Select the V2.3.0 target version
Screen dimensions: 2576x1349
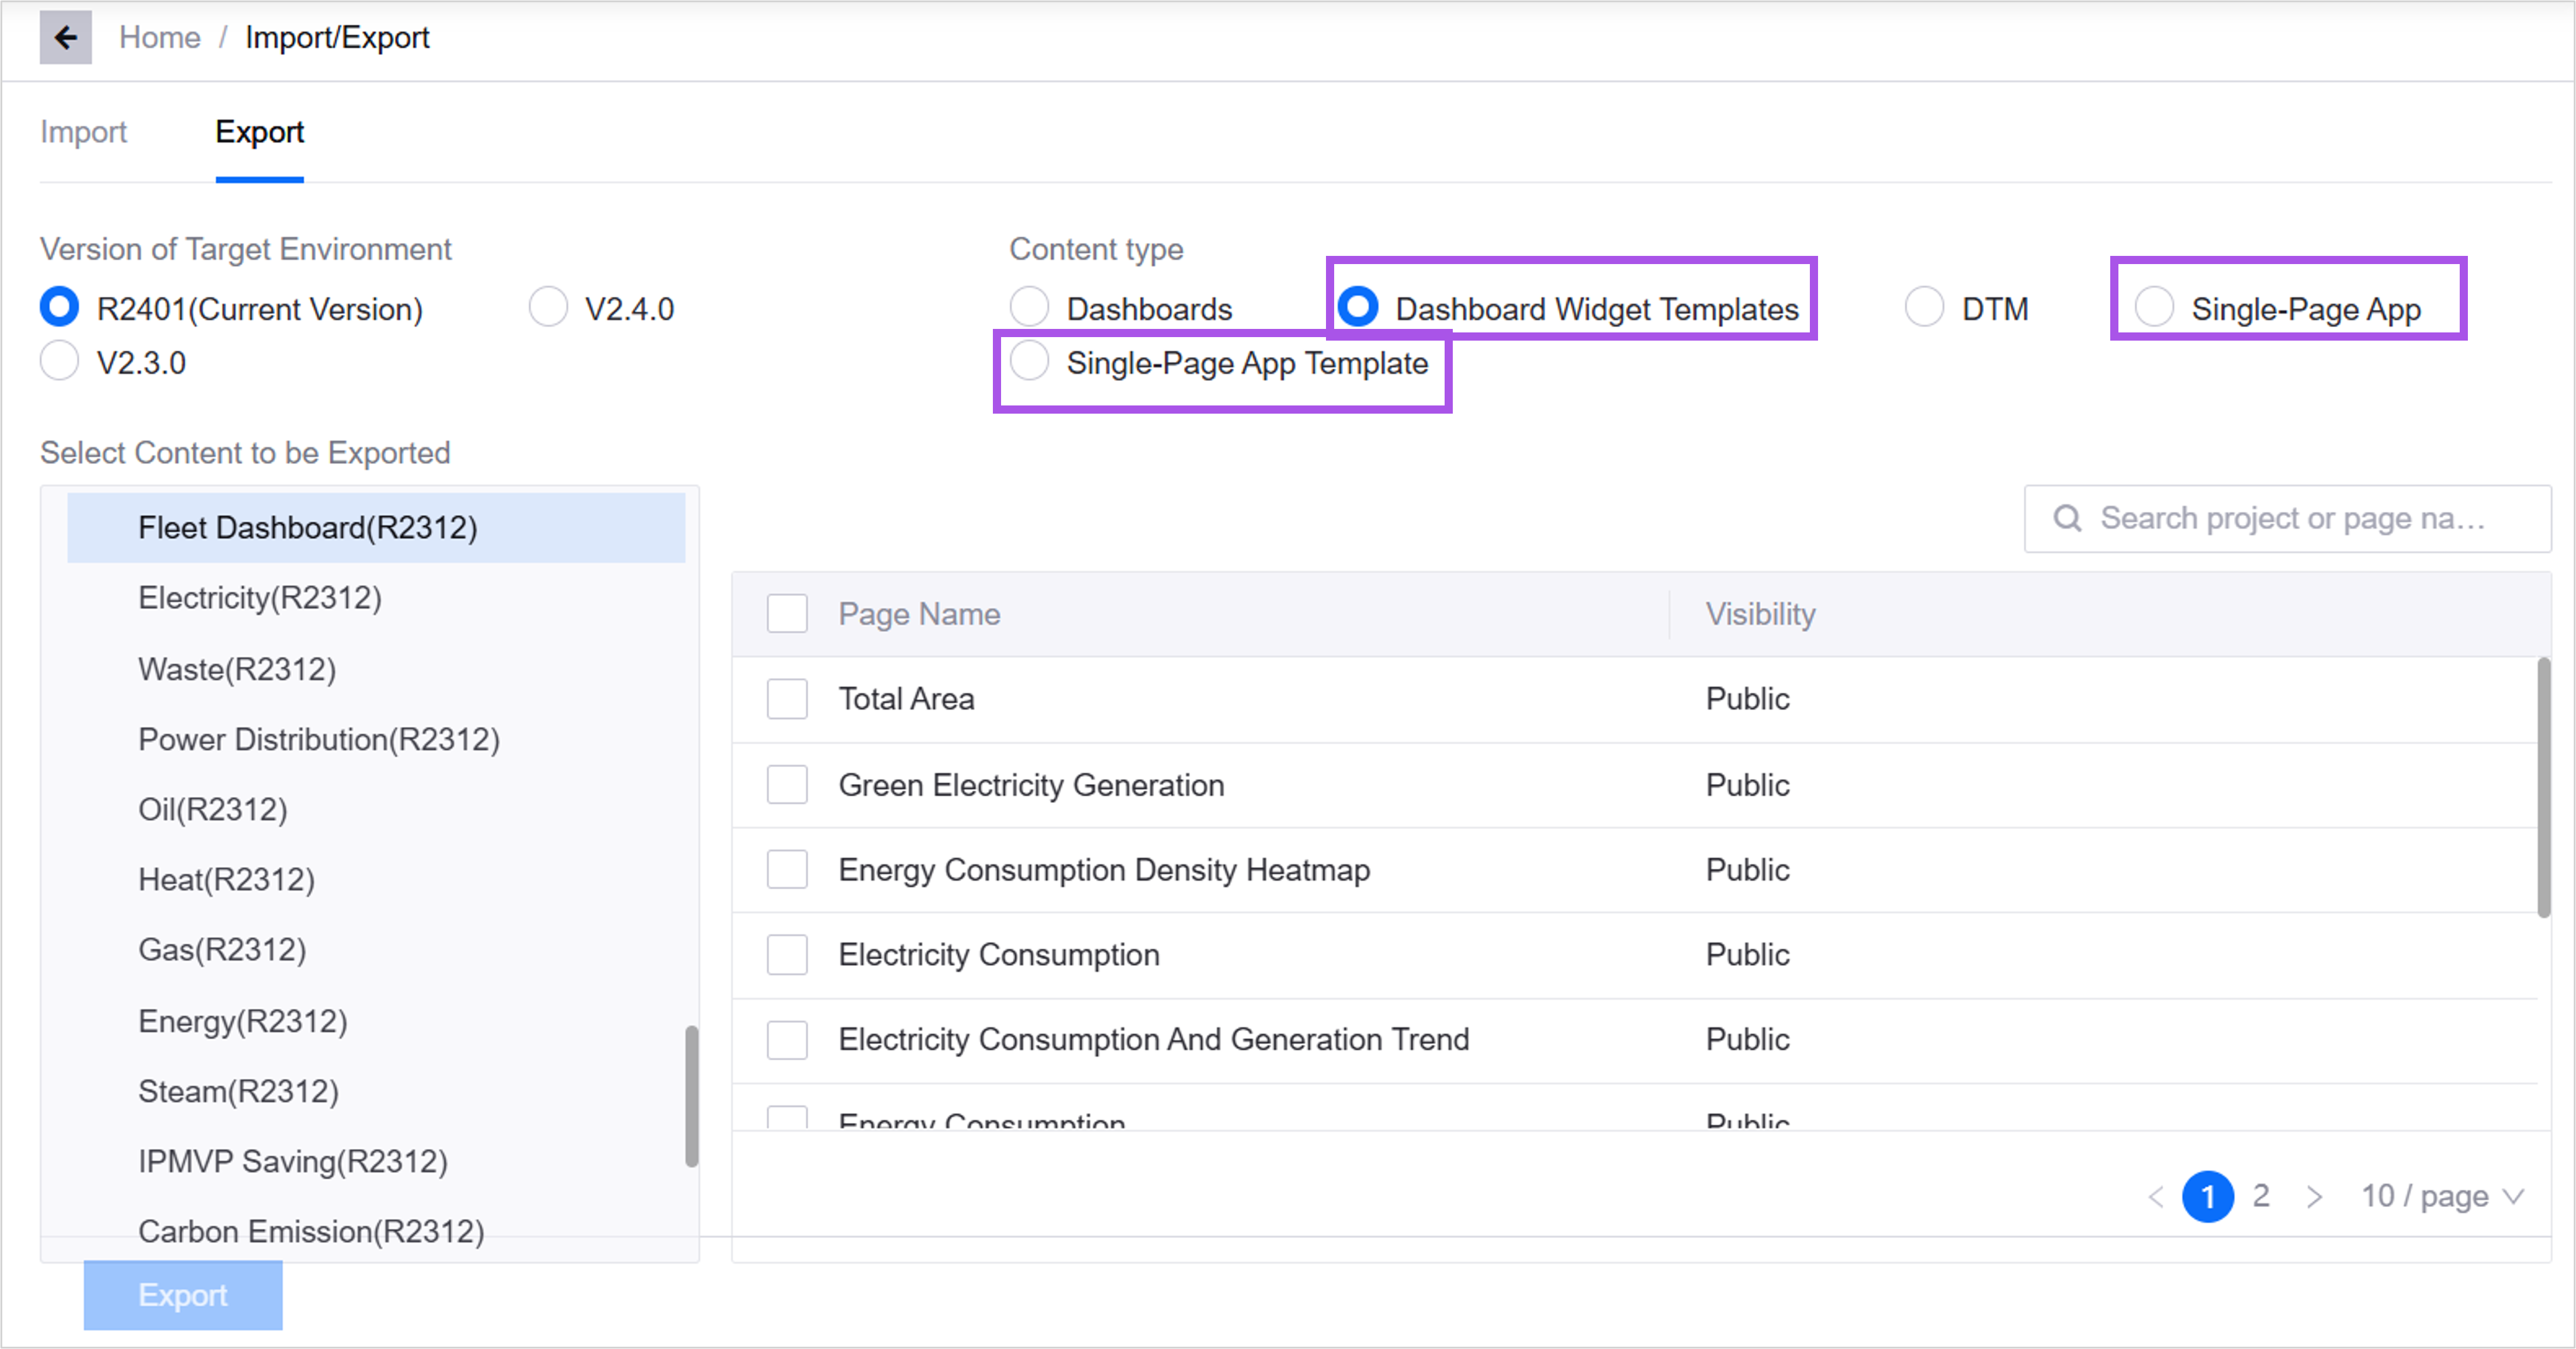pyautogui.click(x=59, y=361)
